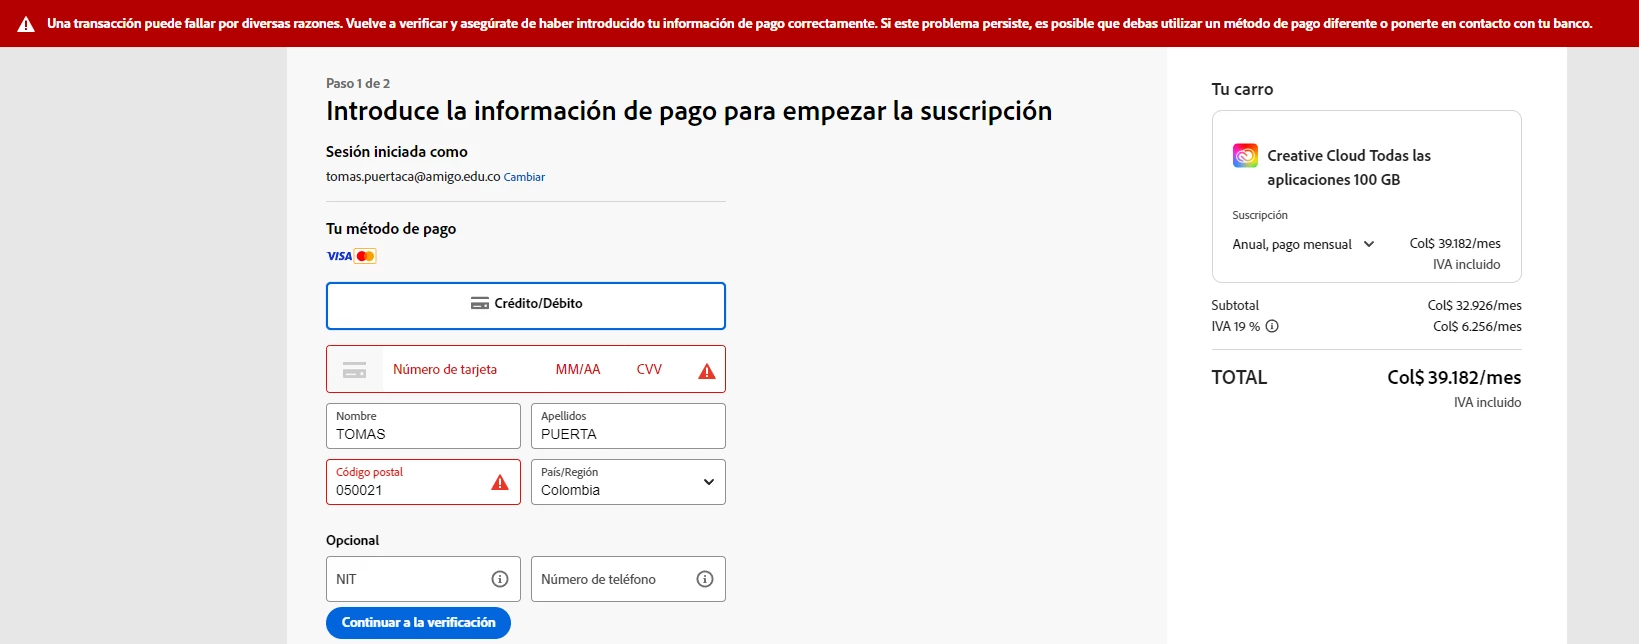The width and height of the screenshot is (1639, 644).
Task: Click Continuar a la verificación button
Action: coord(418,623)
